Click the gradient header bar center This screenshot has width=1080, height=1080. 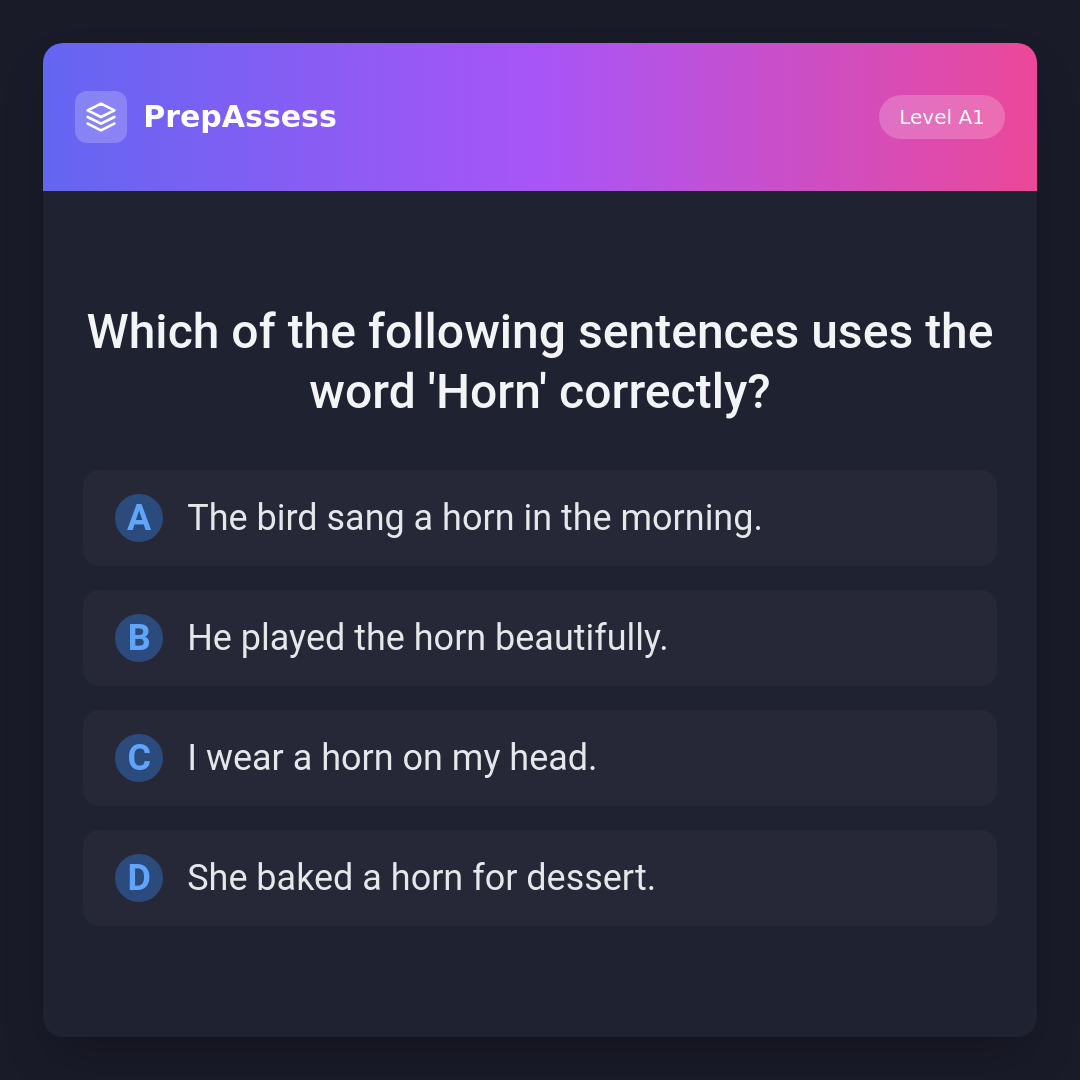(x=600, y=117)
